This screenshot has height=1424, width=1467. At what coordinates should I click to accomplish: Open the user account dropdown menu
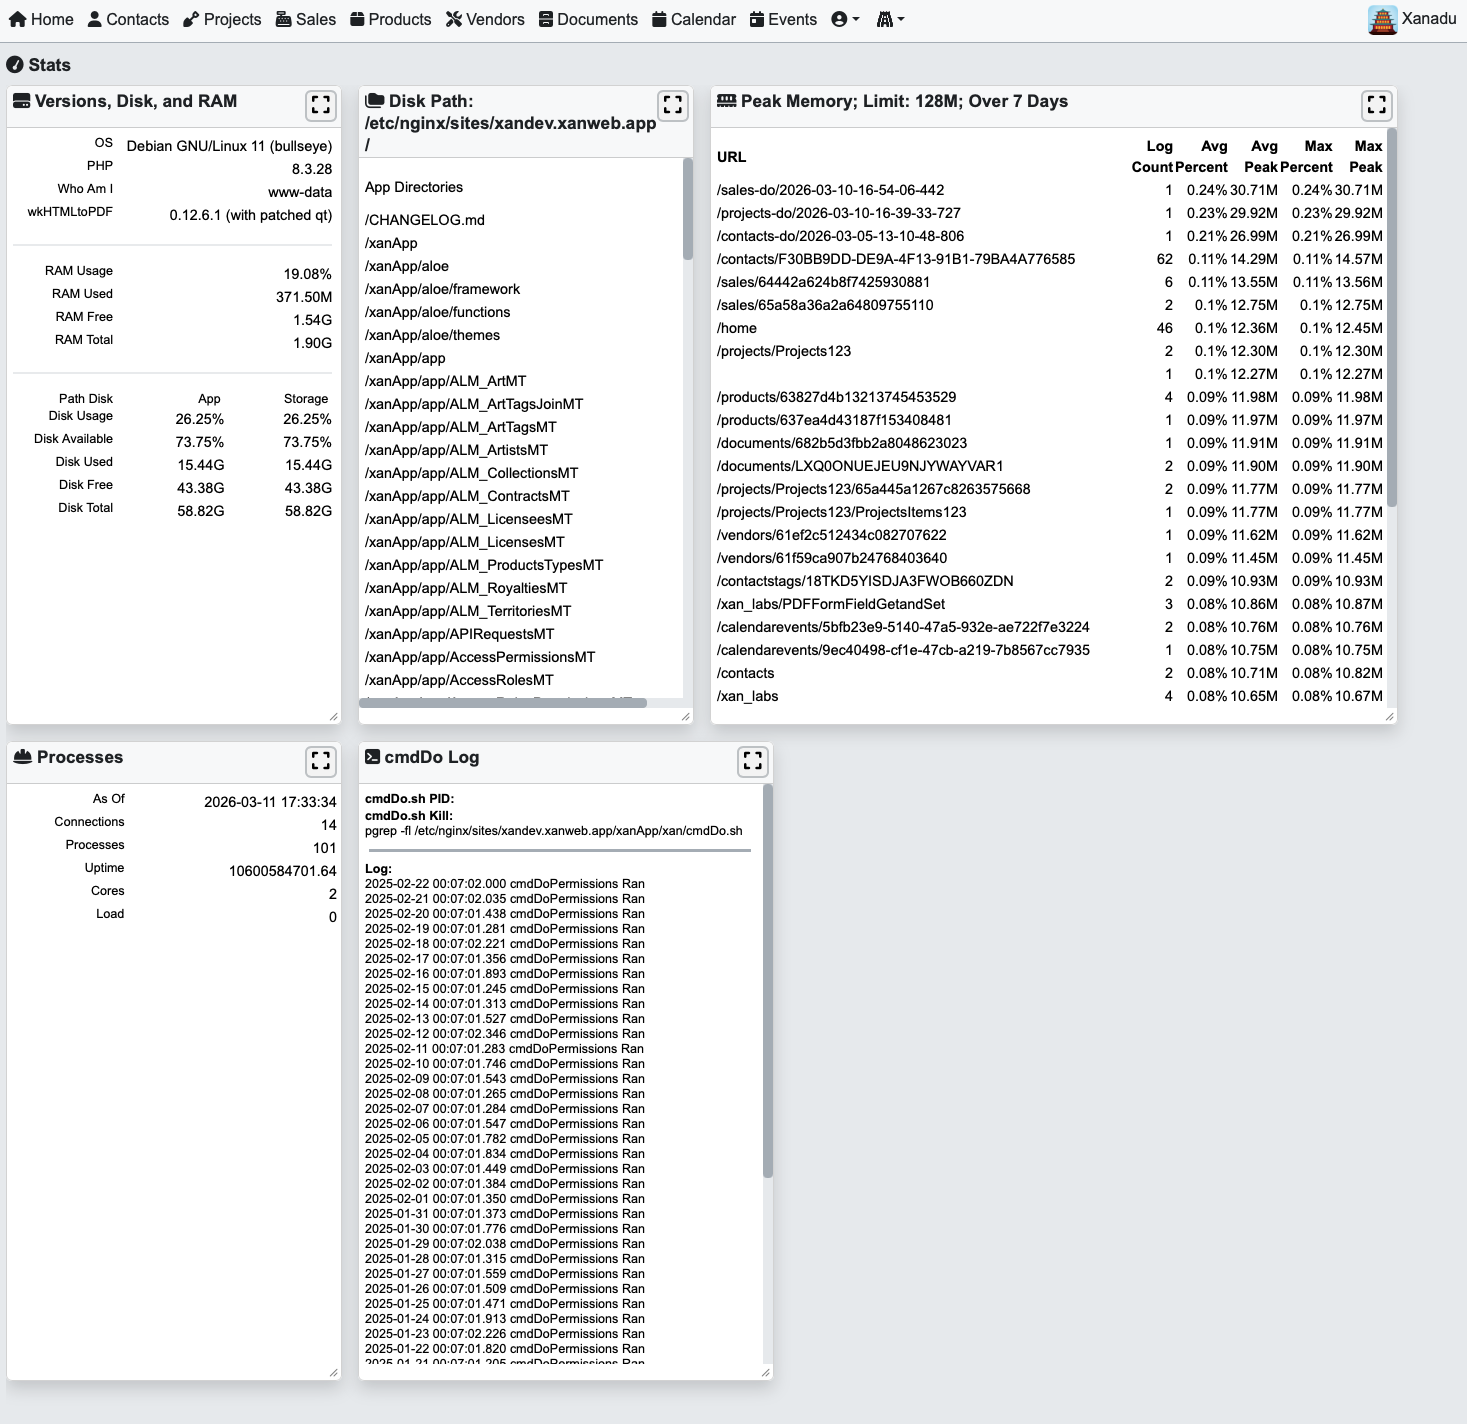tap(845, 20)
